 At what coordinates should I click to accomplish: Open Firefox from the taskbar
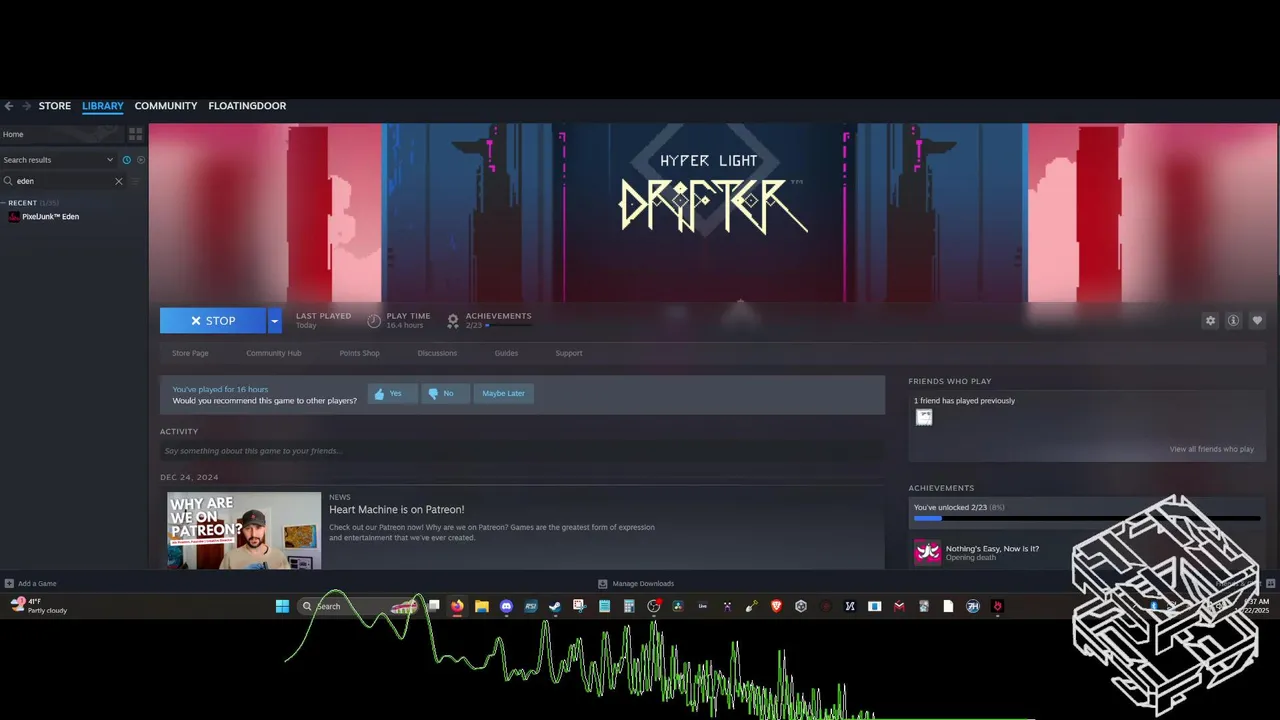pyautogui.click(x=457, y=606)
